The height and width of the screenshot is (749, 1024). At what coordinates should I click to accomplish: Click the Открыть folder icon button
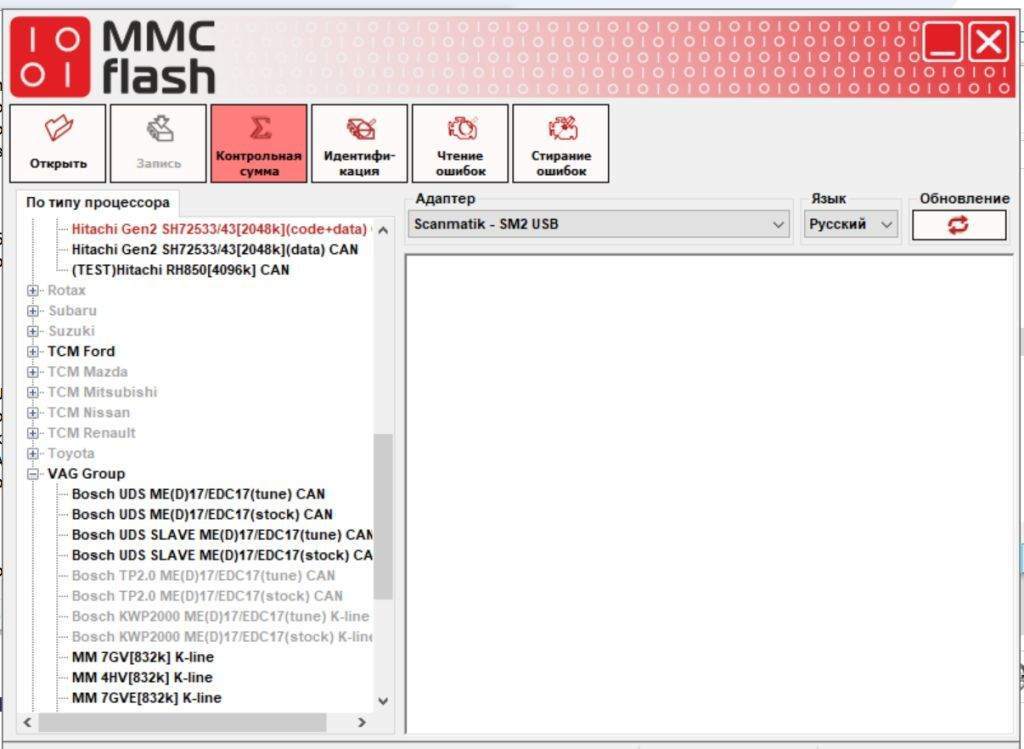pos(57,143)
